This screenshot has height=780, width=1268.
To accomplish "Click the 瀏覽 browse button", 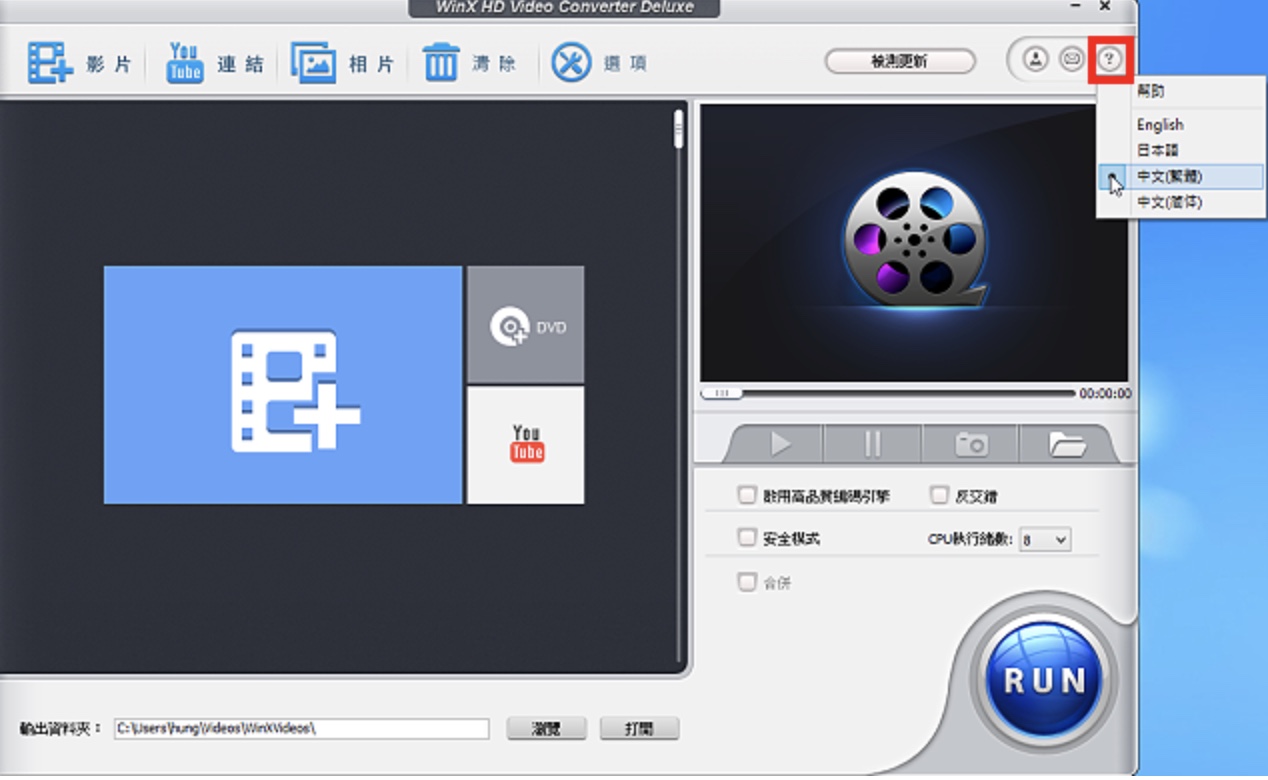I will (546, 728).
